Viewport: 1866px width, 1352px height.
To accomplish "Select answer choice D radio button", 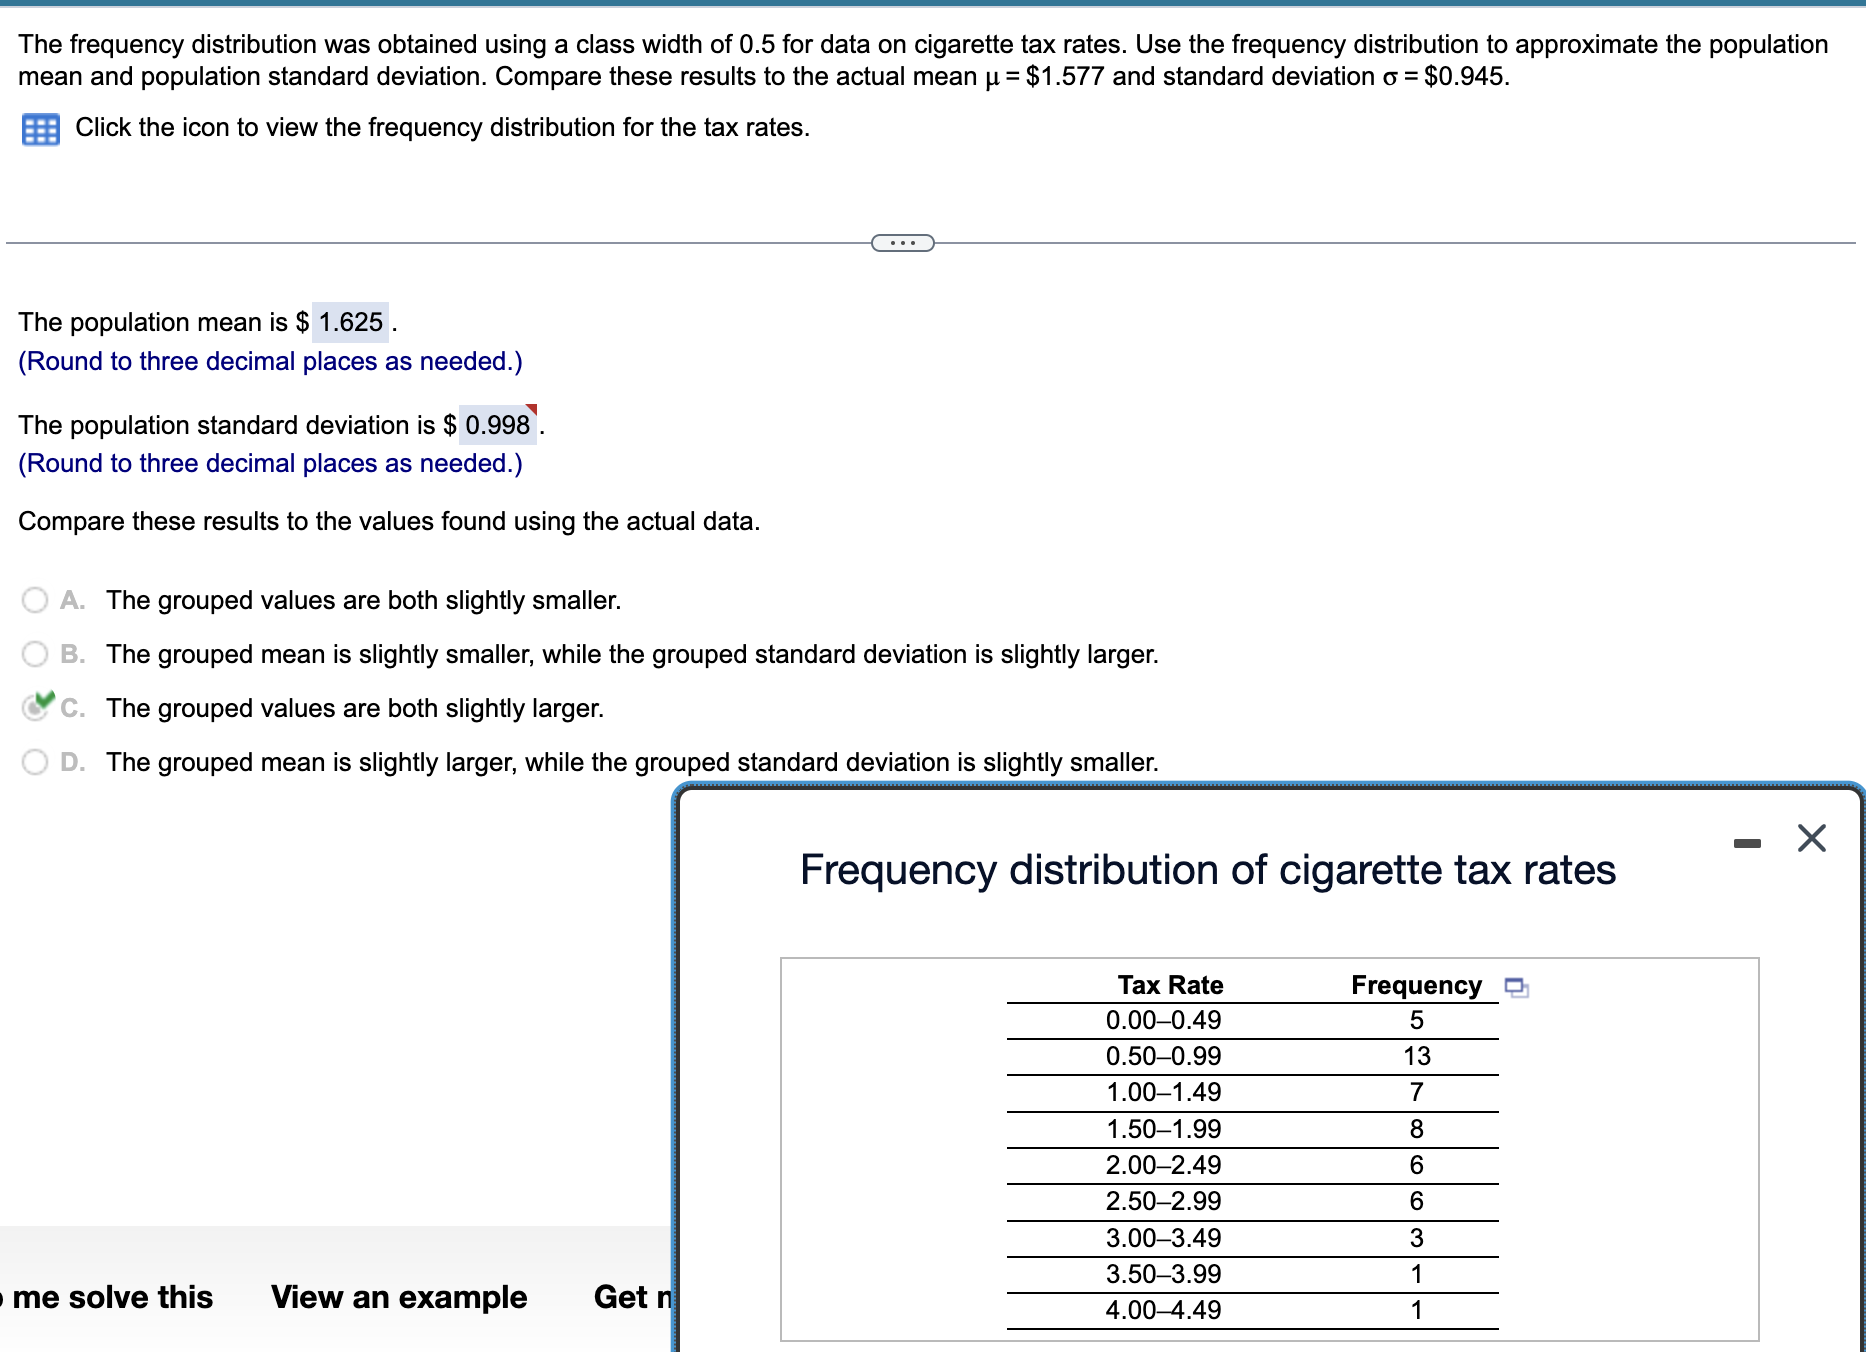I will point(36,760).
